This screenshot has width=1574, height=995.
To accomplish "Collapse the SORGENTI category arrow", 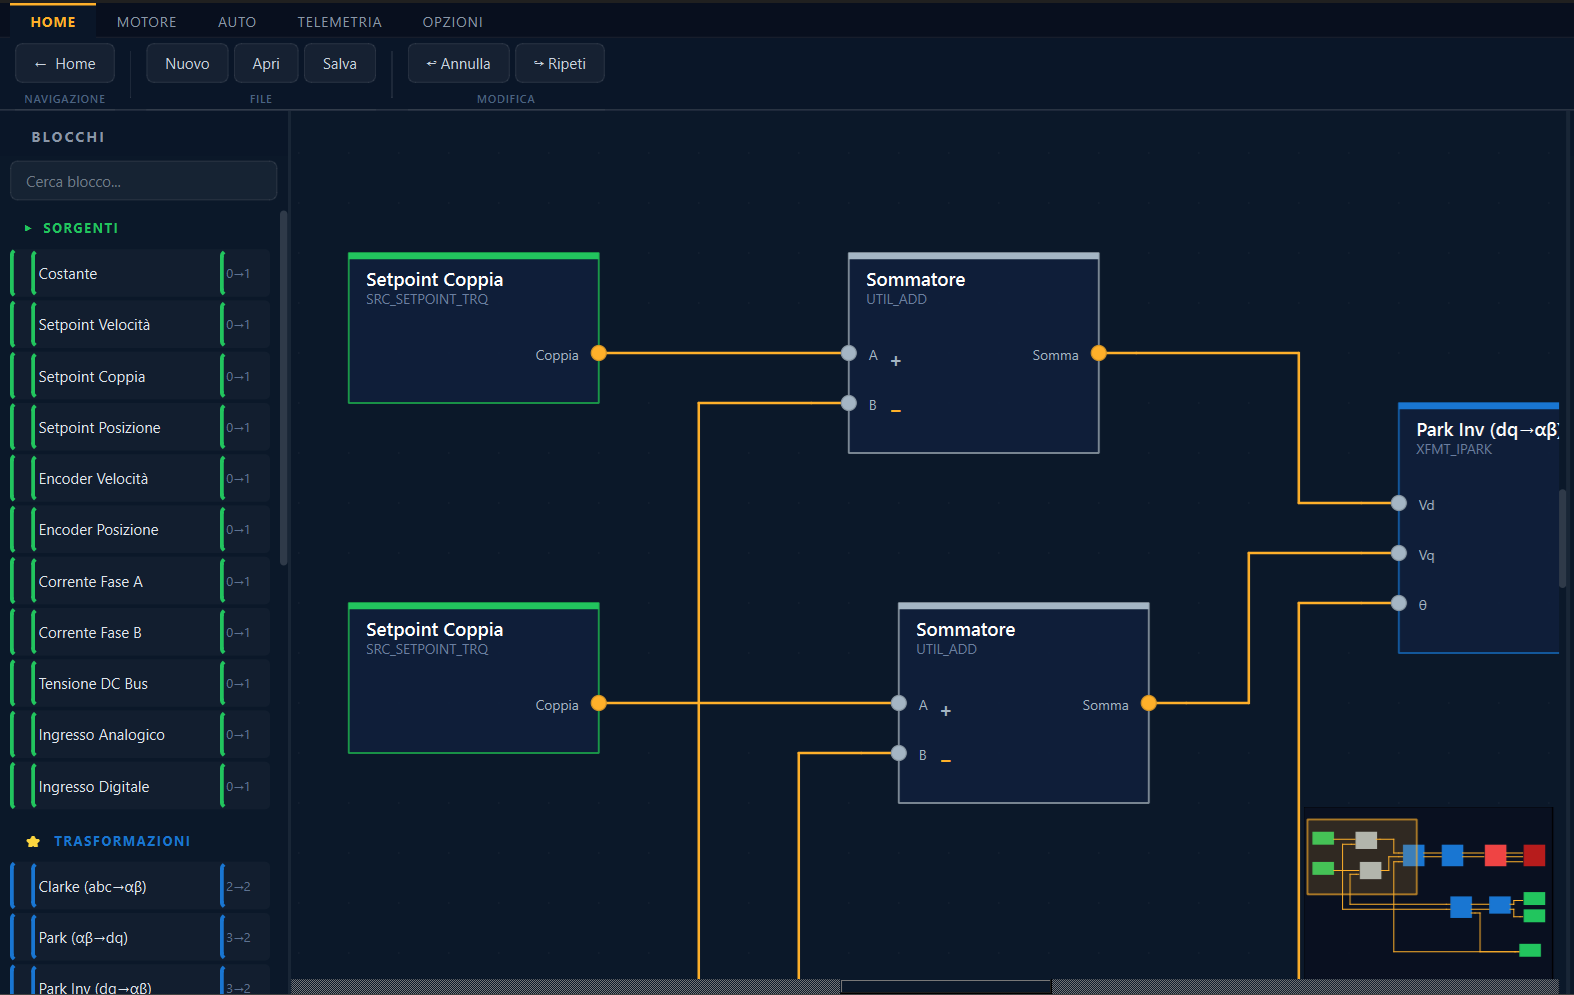I will (28, 228).
